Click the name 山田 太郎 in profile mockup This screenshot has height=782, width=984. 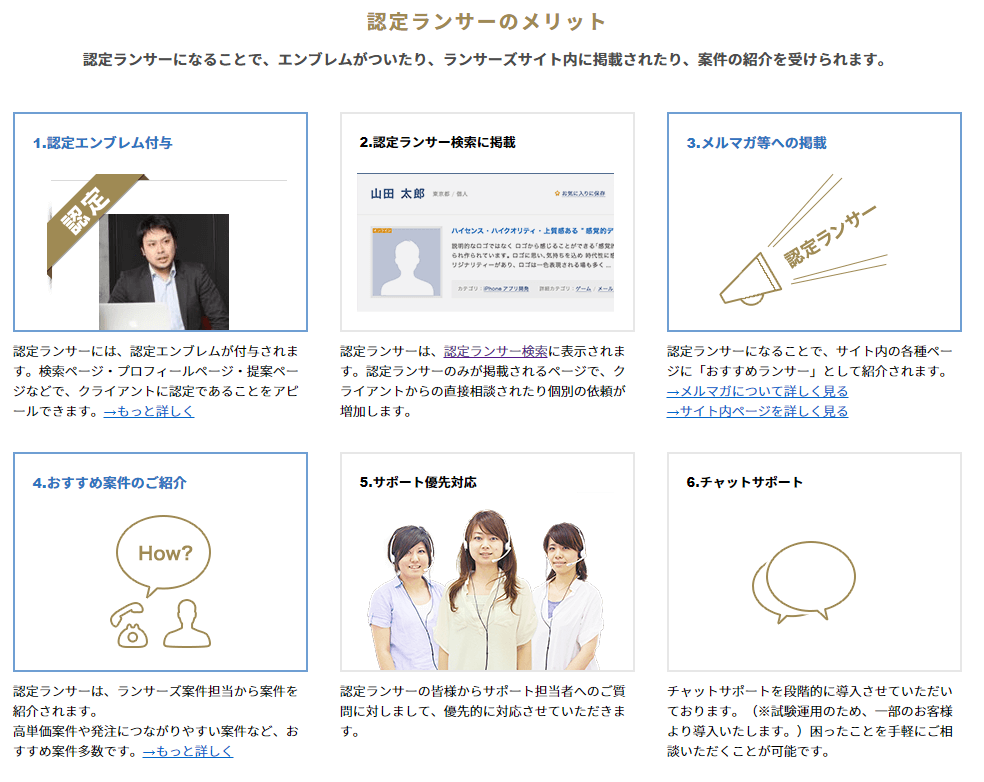(x=397, y=194)
